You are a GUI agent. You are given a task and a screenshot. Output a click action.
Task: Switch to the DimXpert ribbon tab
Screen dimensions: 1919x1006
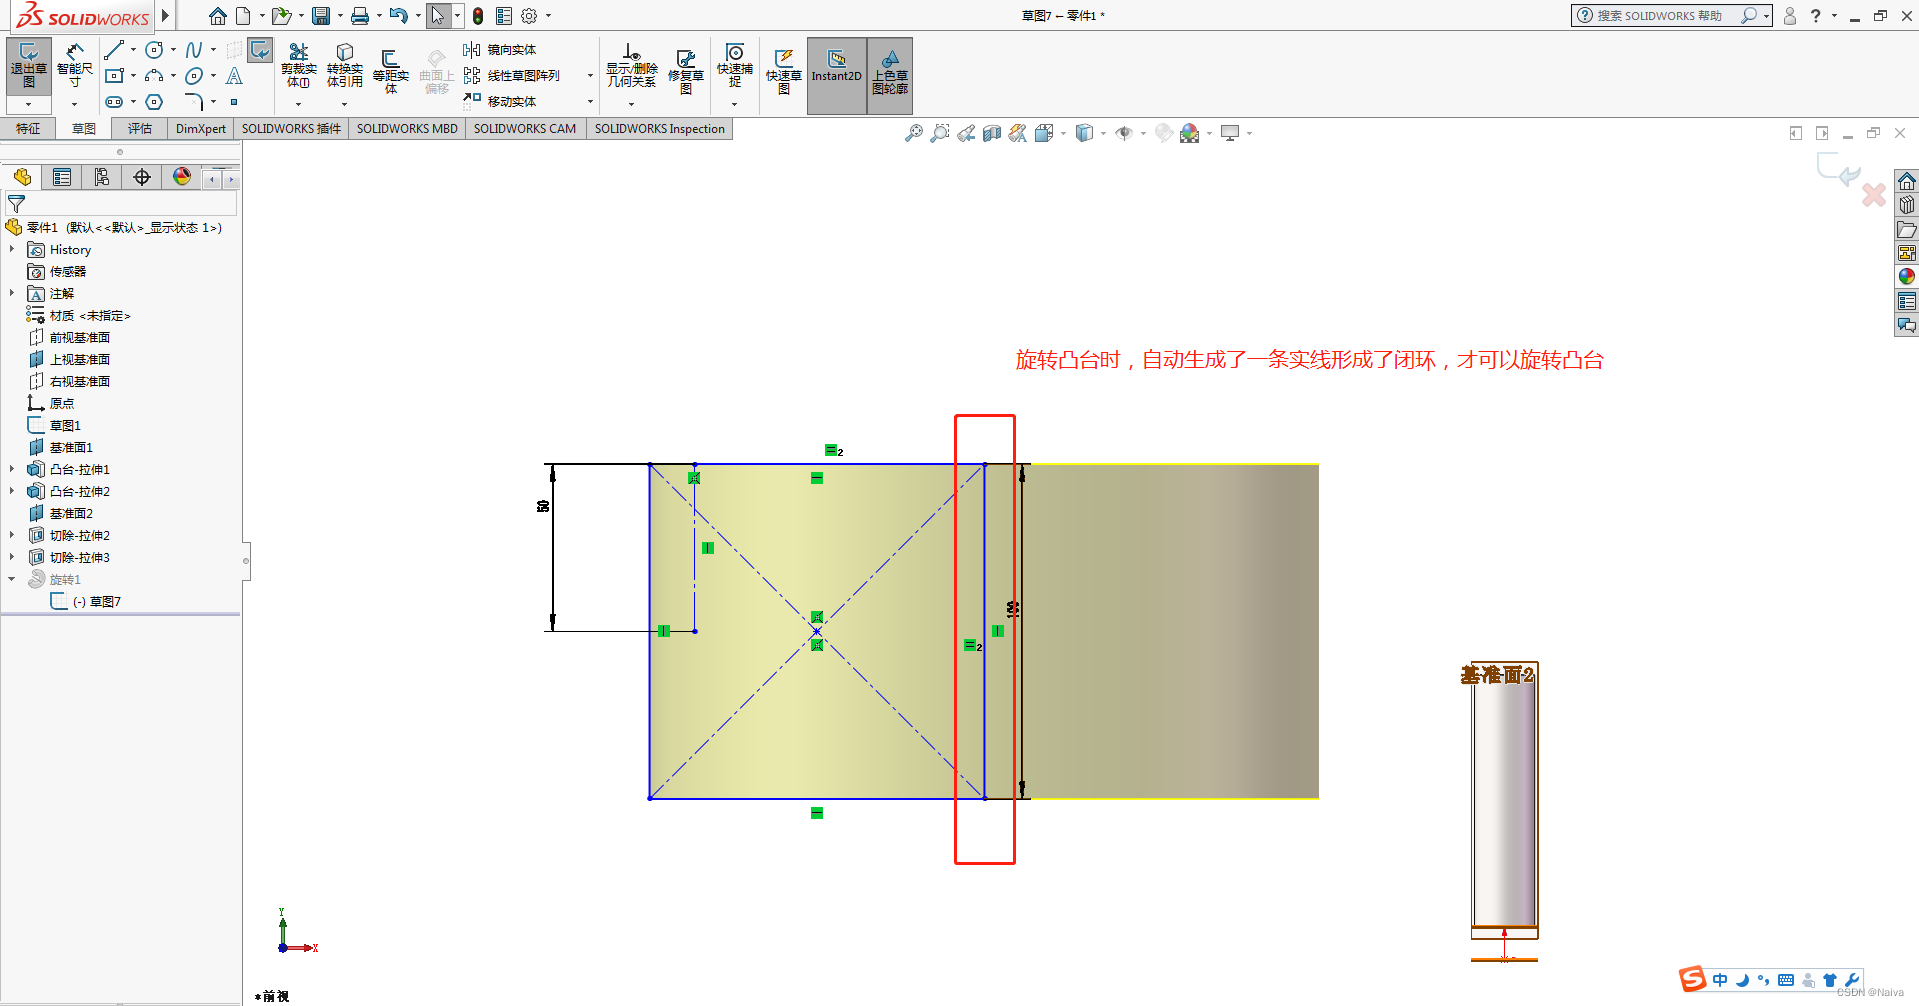click(x=200, y=128)
